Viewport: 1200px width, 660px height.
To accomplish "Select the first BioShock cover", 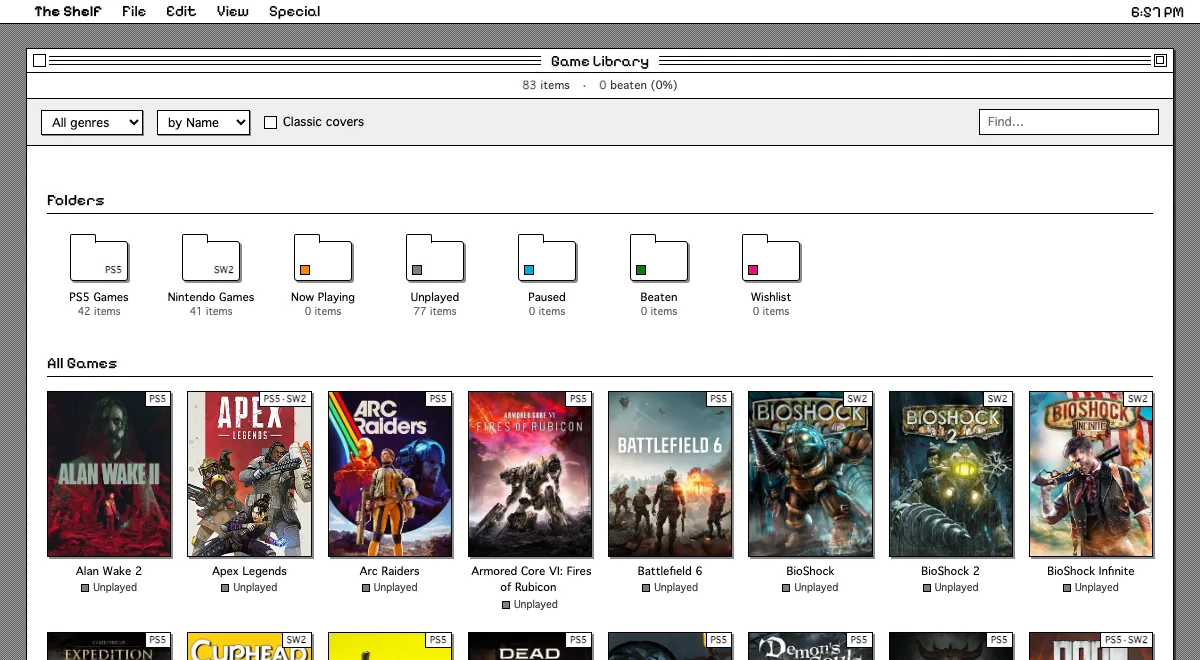I will (810, 474).
